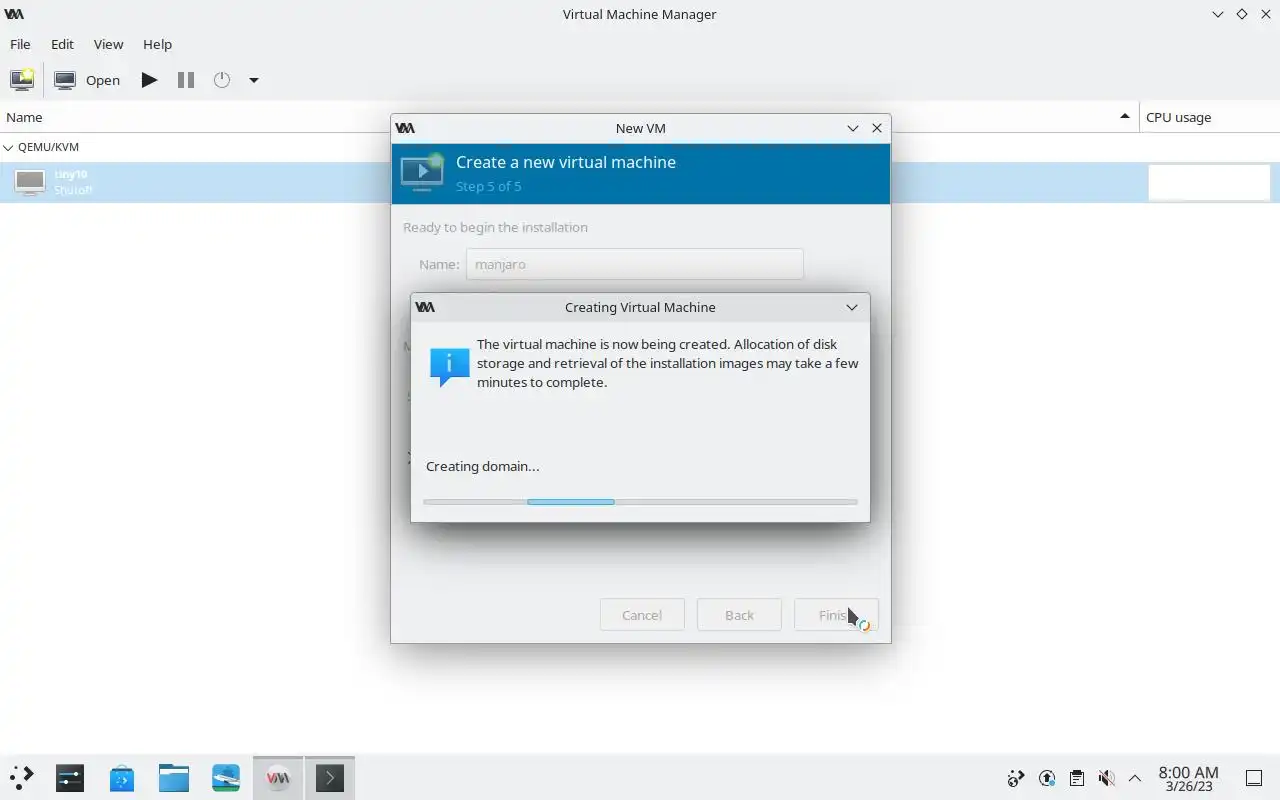
Task: Minimize the New VM window
Action: click(853, 128)
